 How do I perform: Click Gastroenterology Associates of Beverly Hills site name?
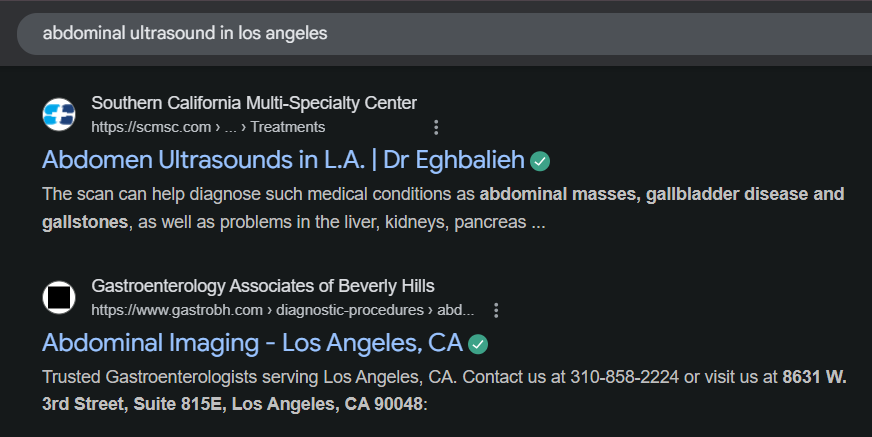coord(262,286)
